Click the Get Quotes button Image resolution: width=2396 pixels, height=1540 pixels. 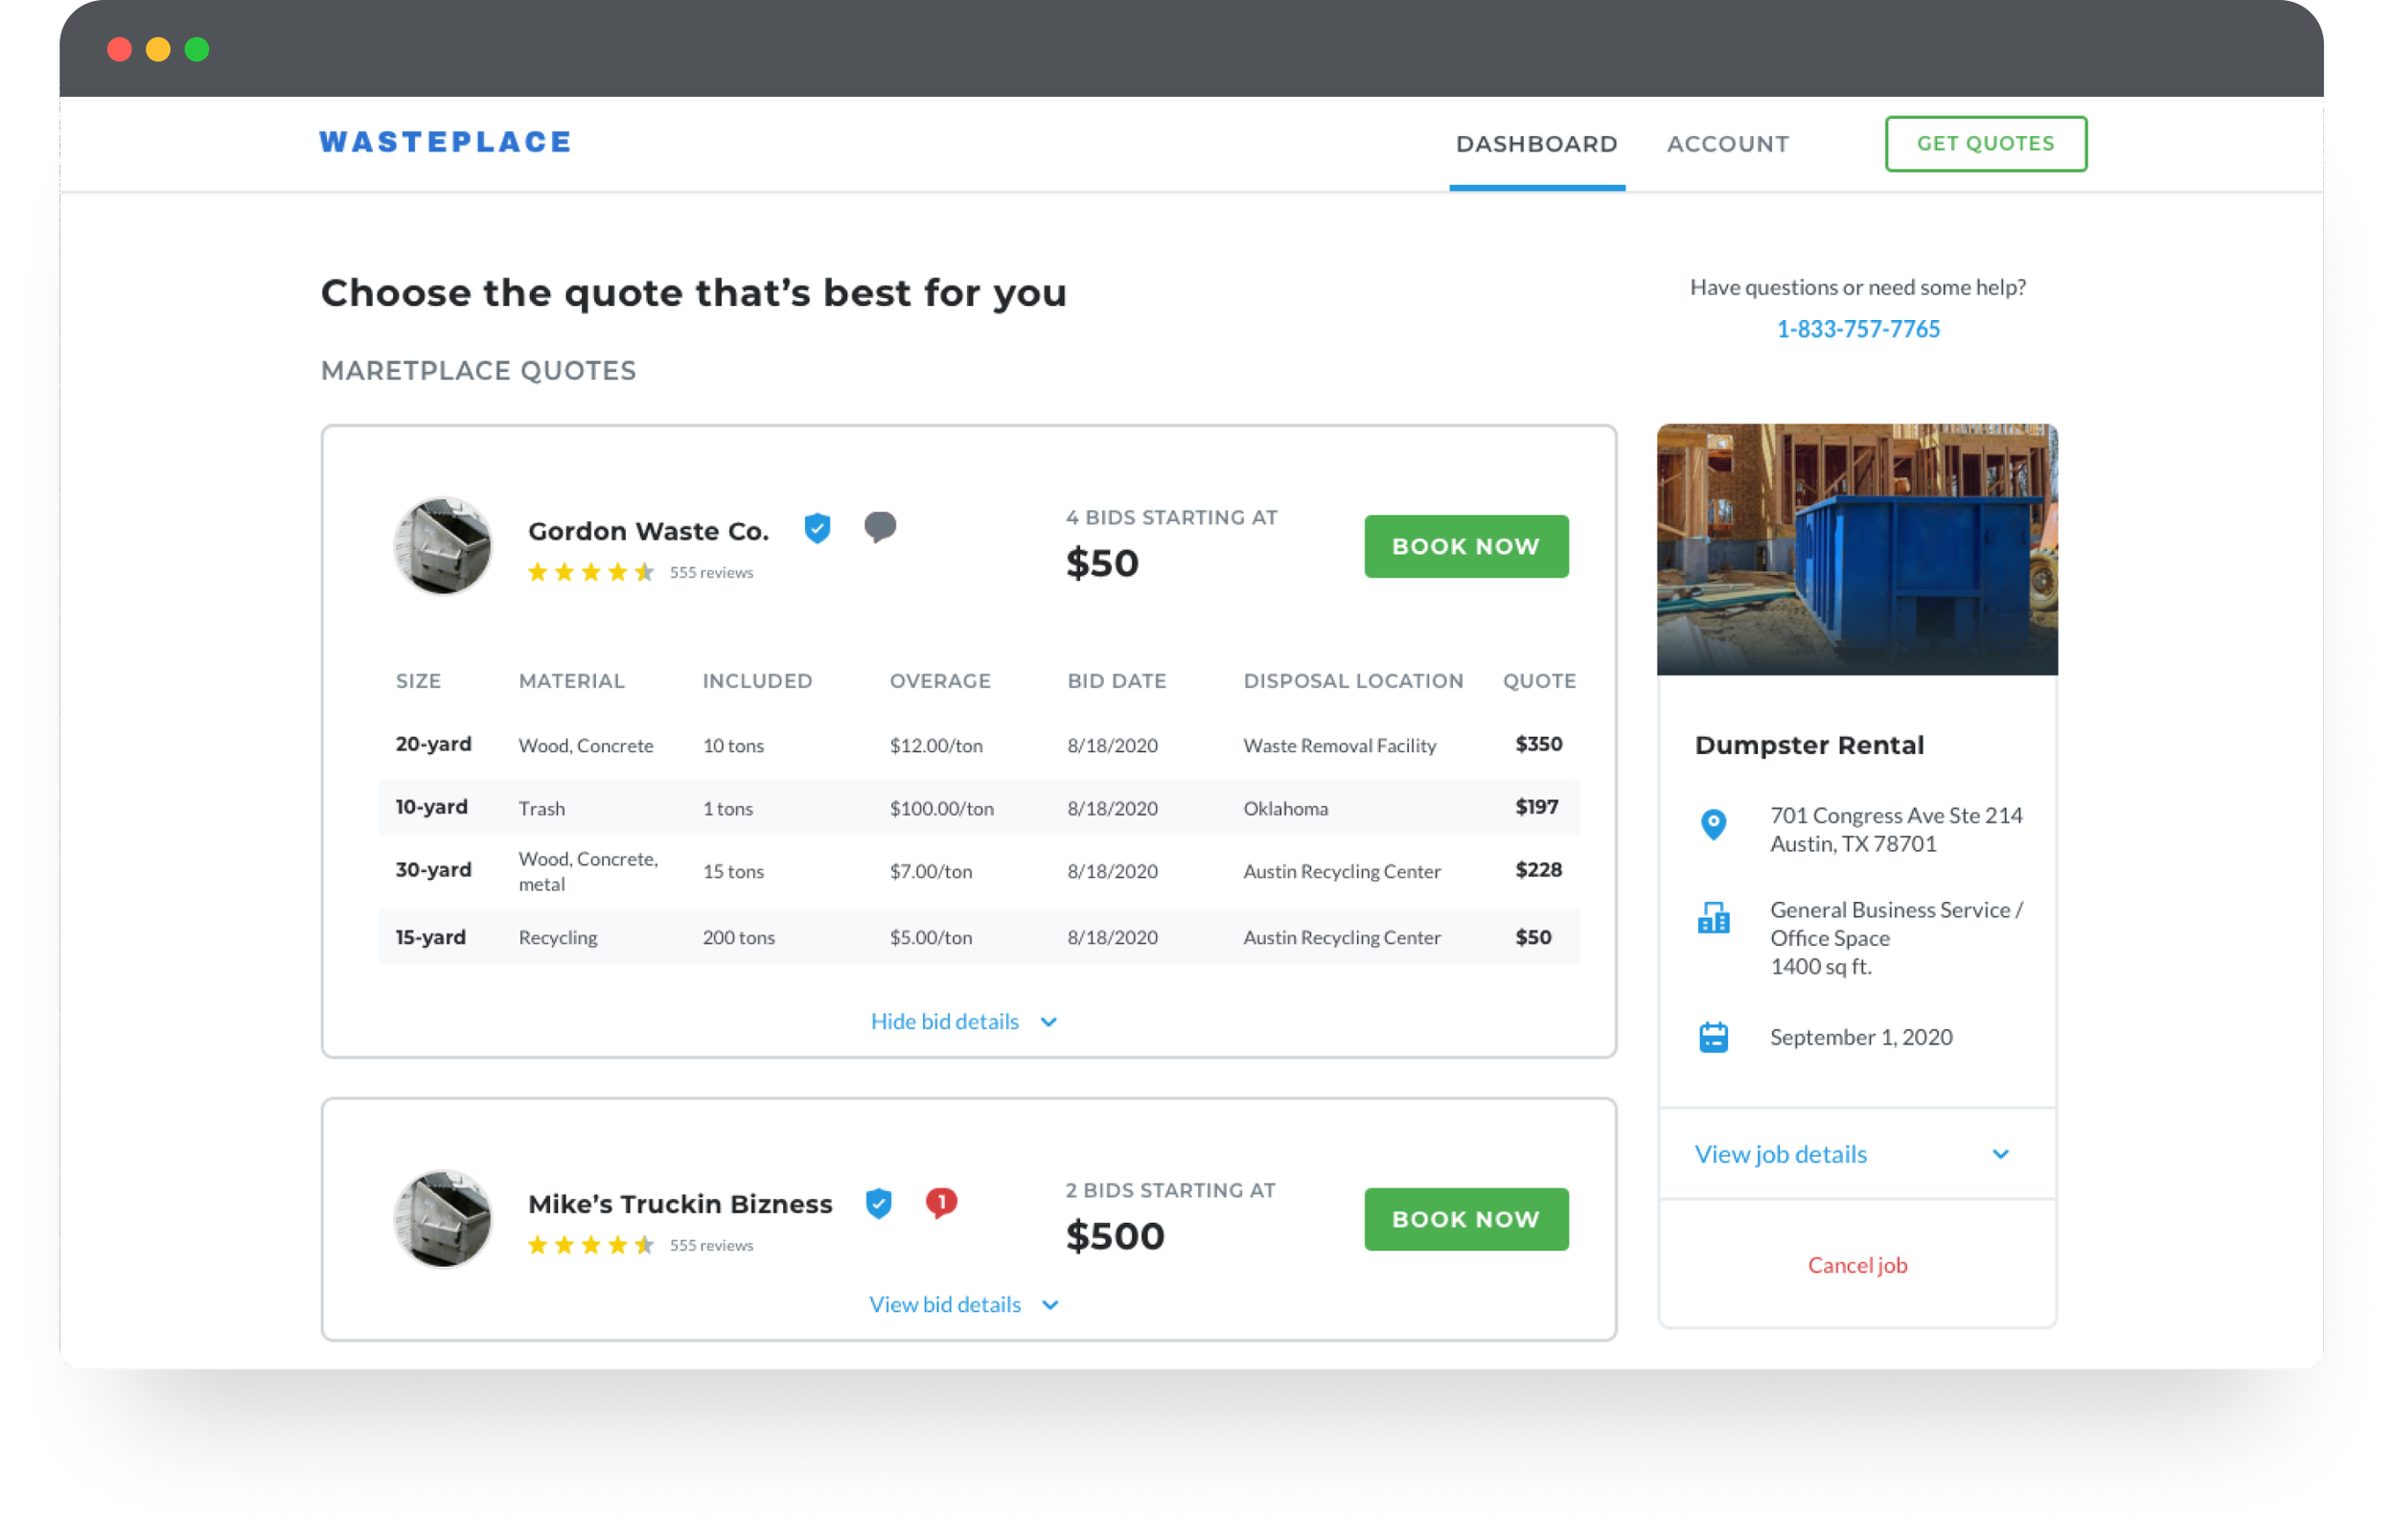click(x=1985, y=144)
